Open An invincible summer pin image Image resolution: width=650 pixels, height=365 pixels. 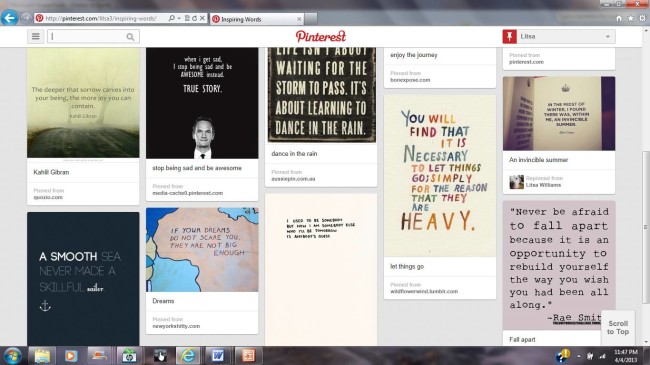(559, 113)
